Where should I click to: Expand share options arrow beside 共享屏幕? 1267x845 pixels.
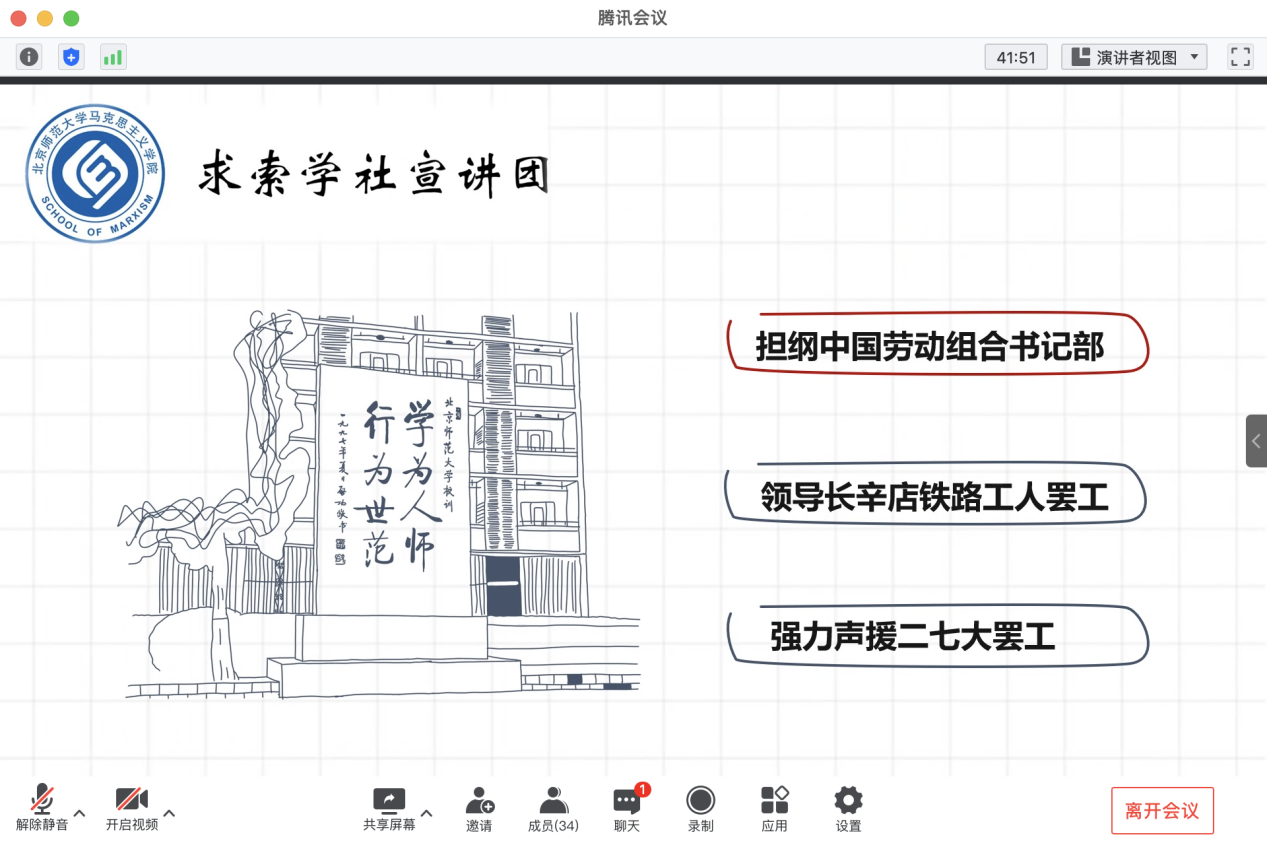(x=426, y=812)
